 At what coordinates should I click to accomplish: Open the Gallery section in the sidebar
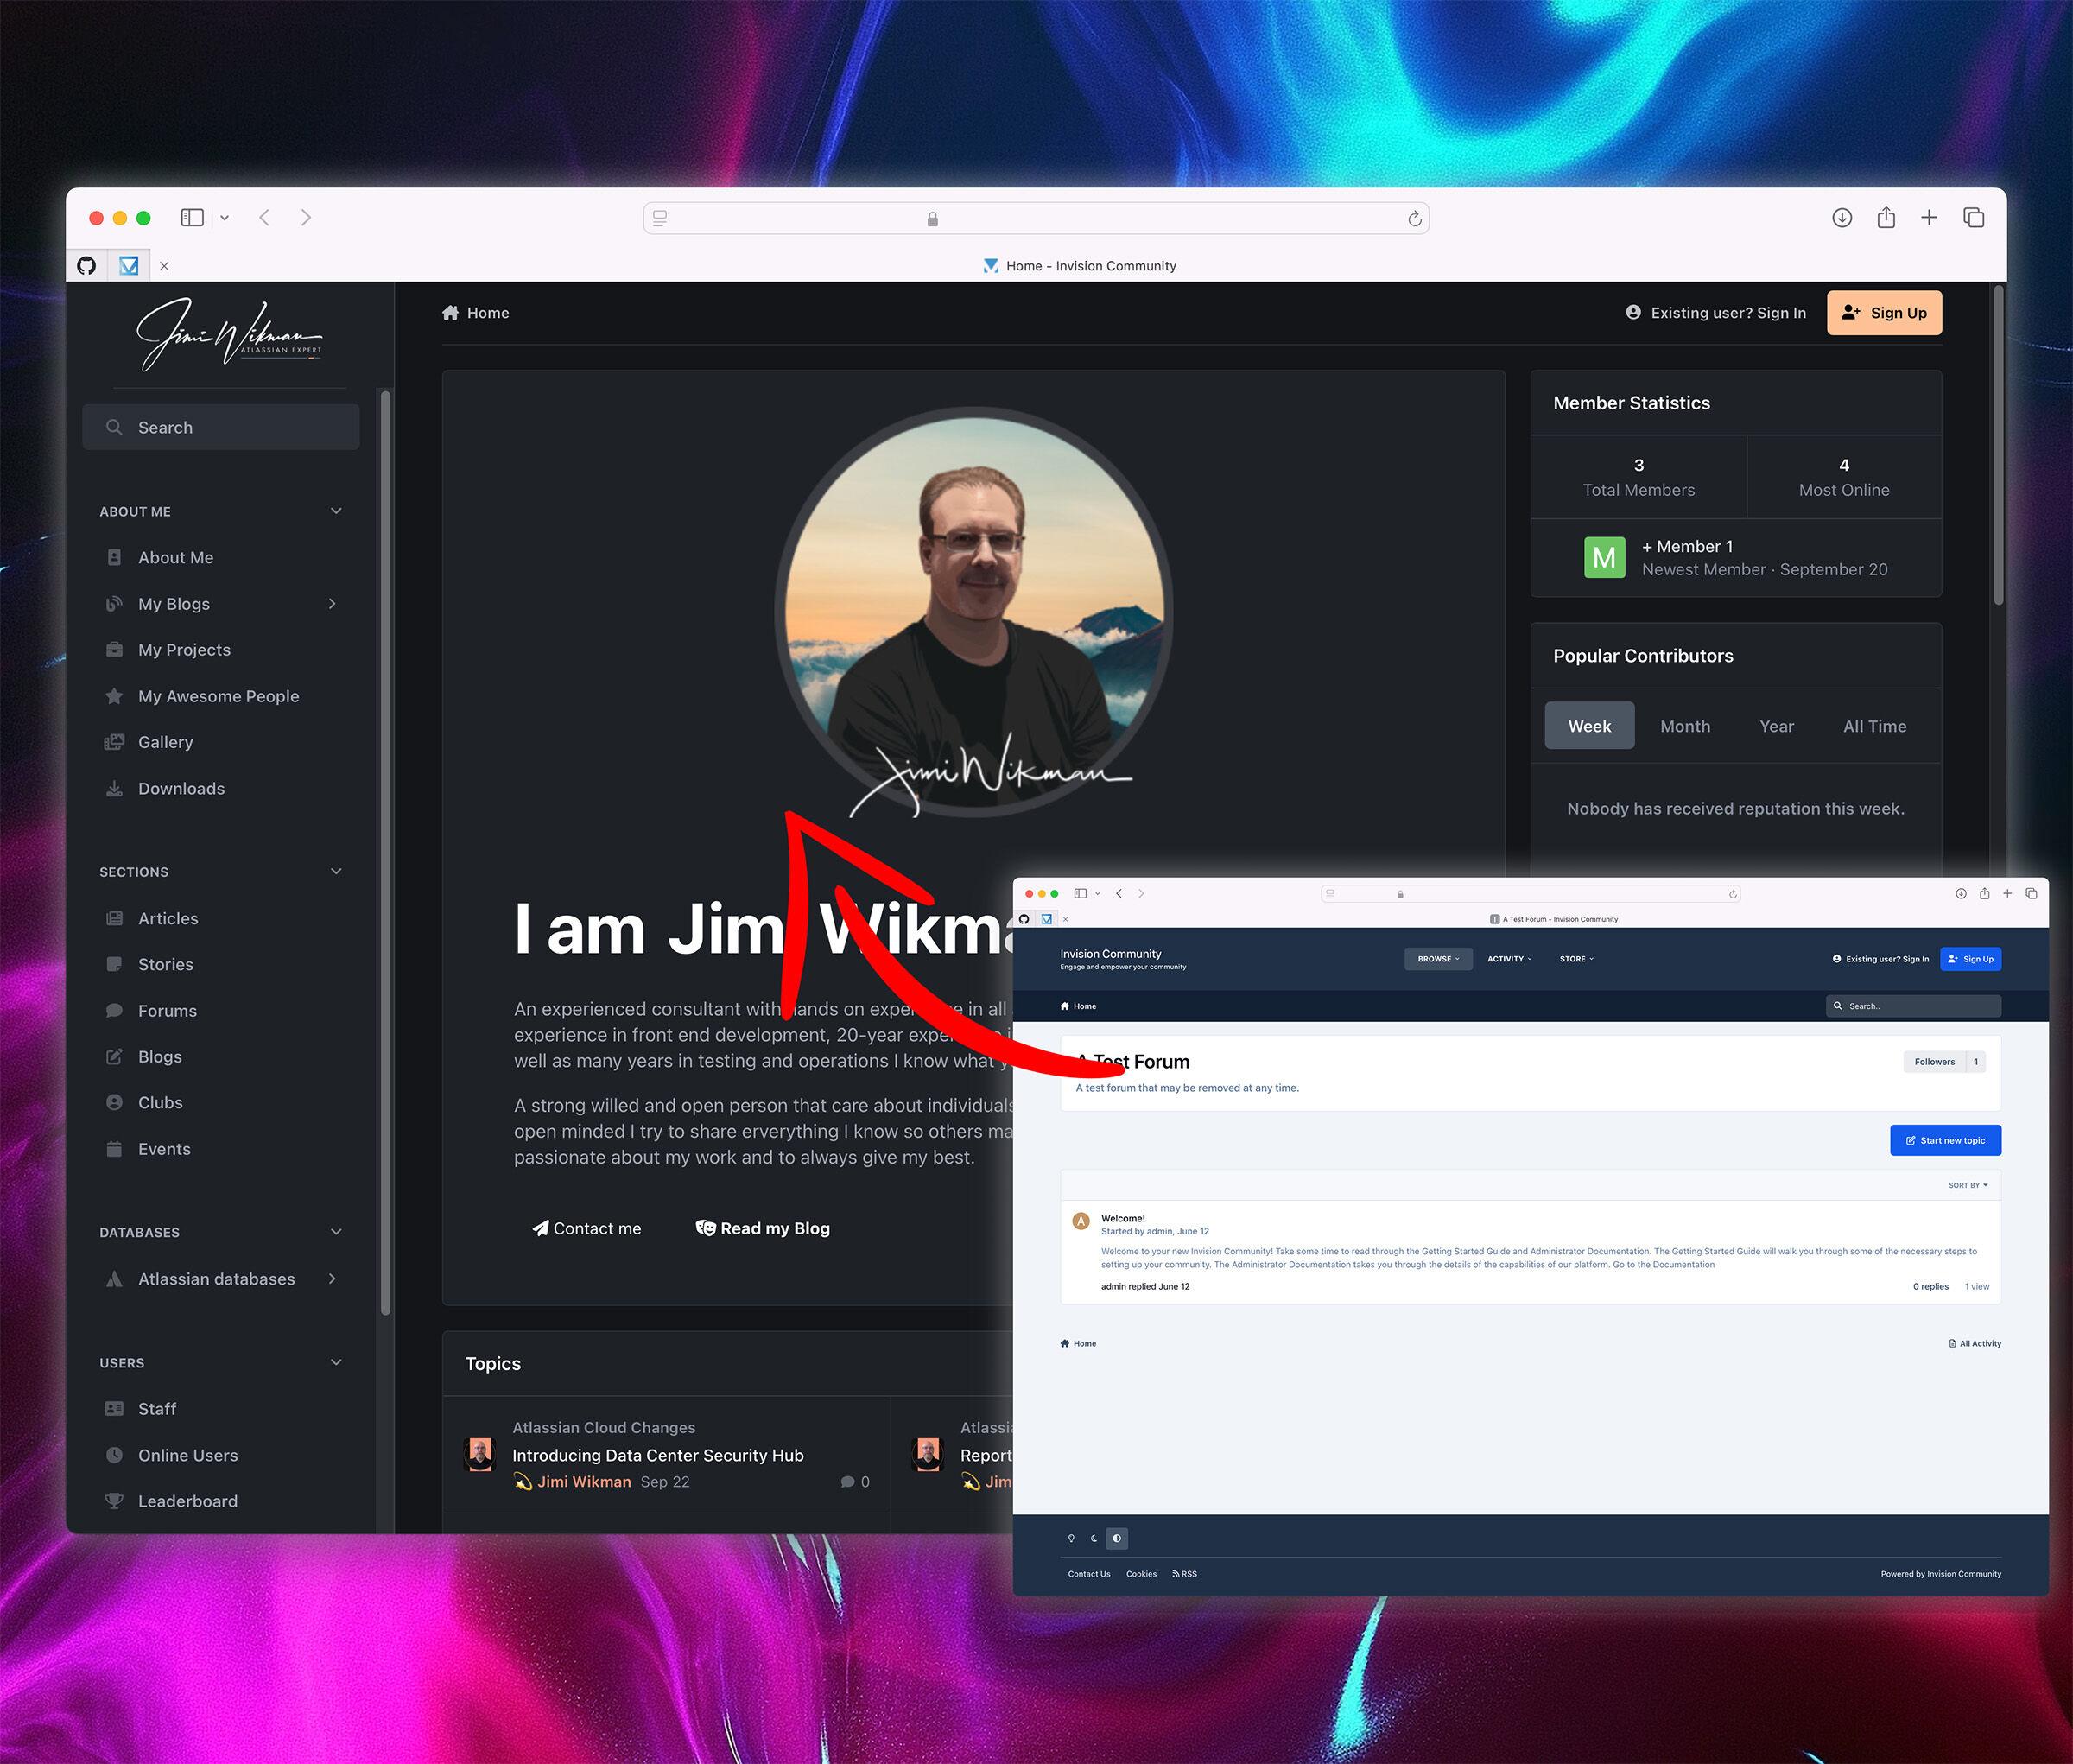pyautogui.click(x=165, y=742)
